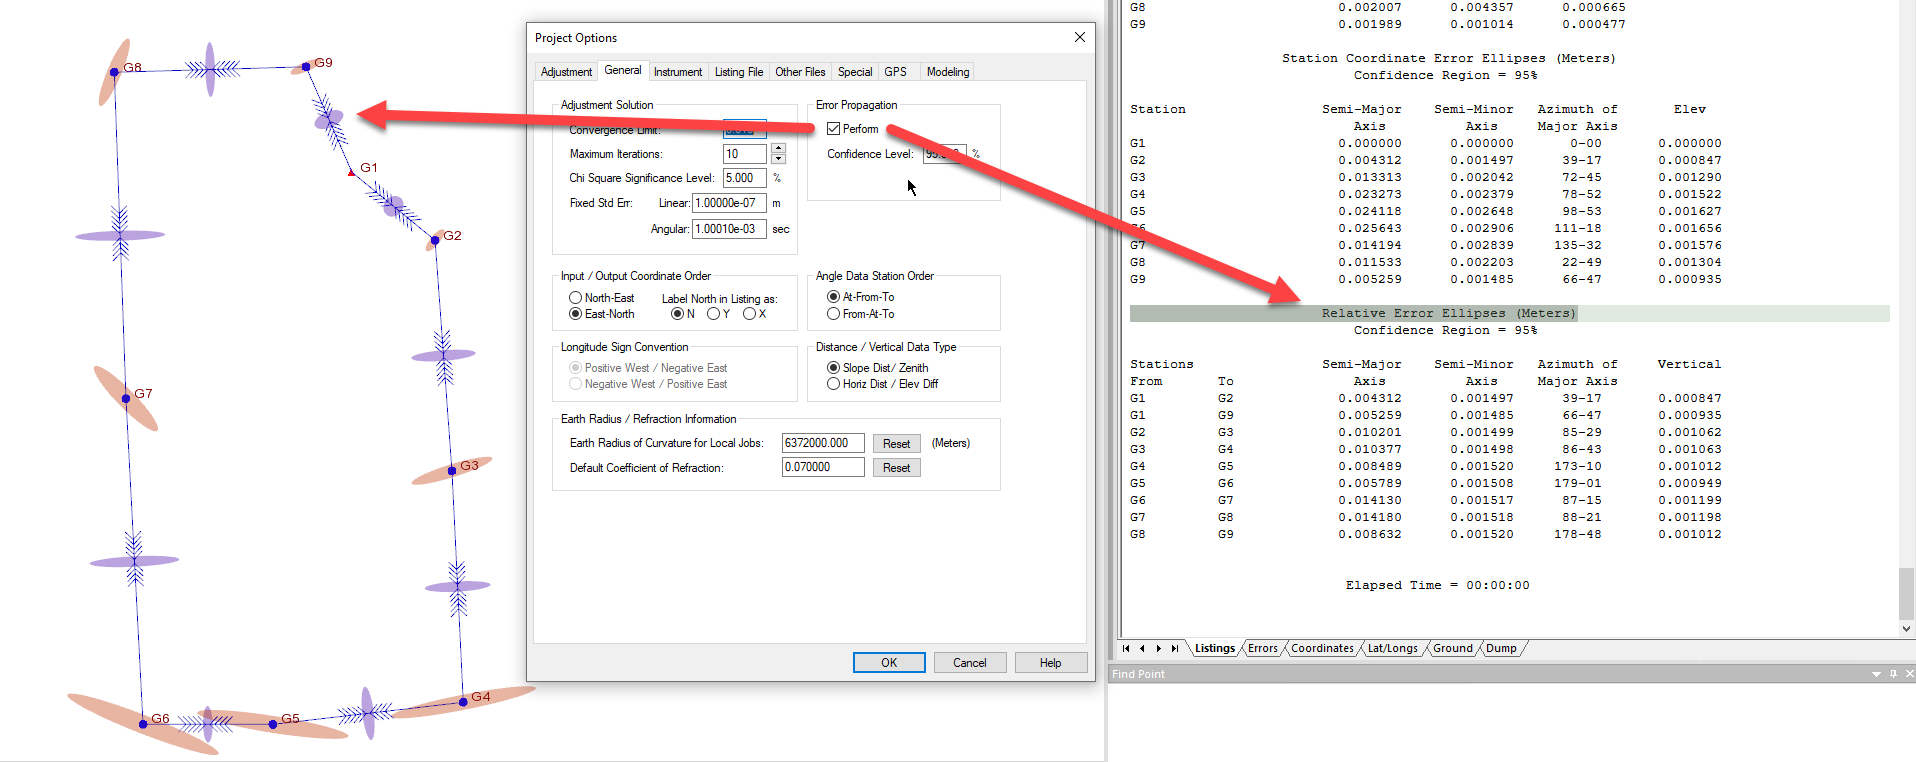Select From-At-To angle station order
Screen dimensions: 1916x762
tap(833, 314)
